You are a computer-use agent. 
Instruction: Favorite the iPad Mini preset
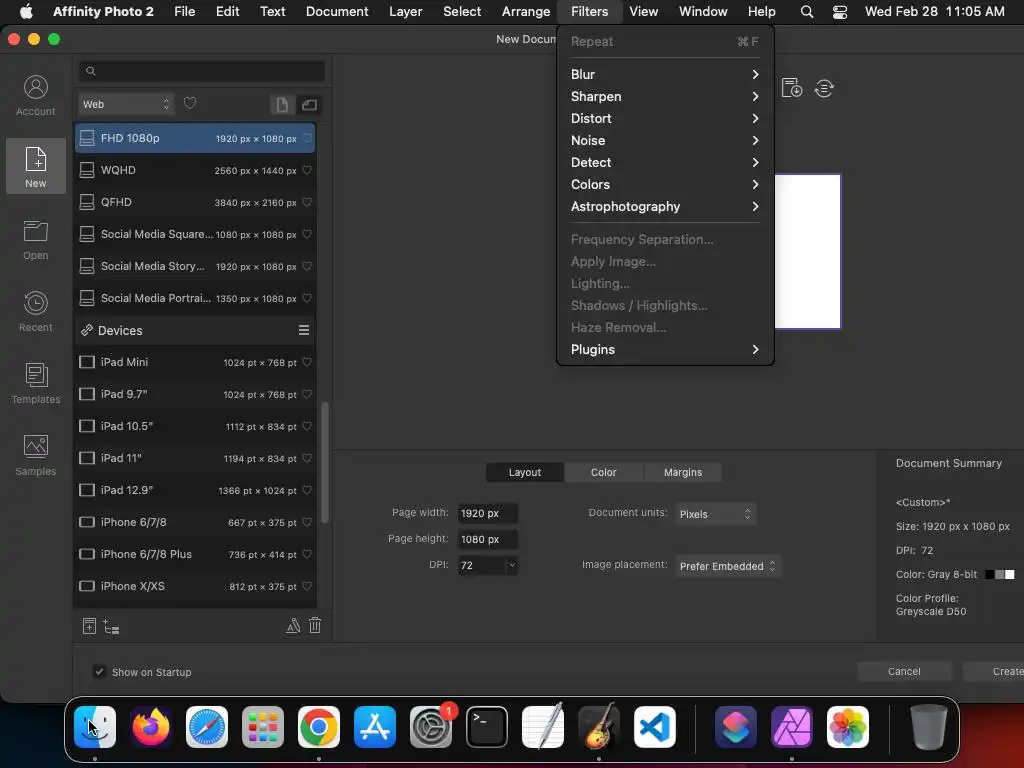click(307, 362)
